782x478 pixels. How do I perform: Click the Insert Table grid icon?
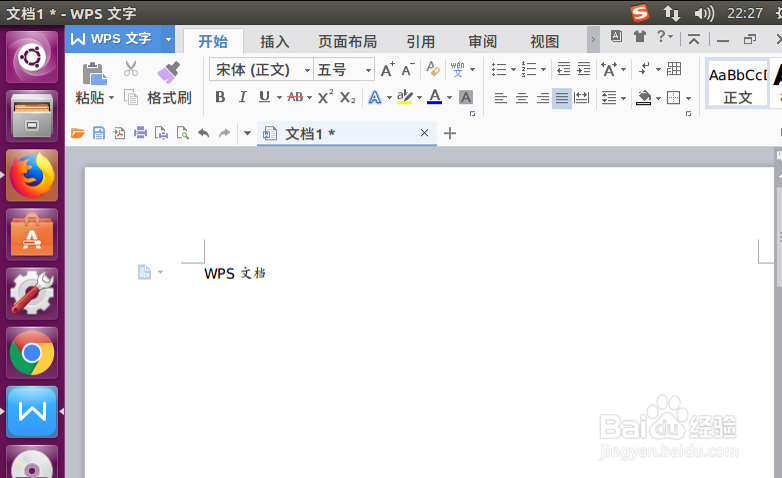click(x=674, y=69)
